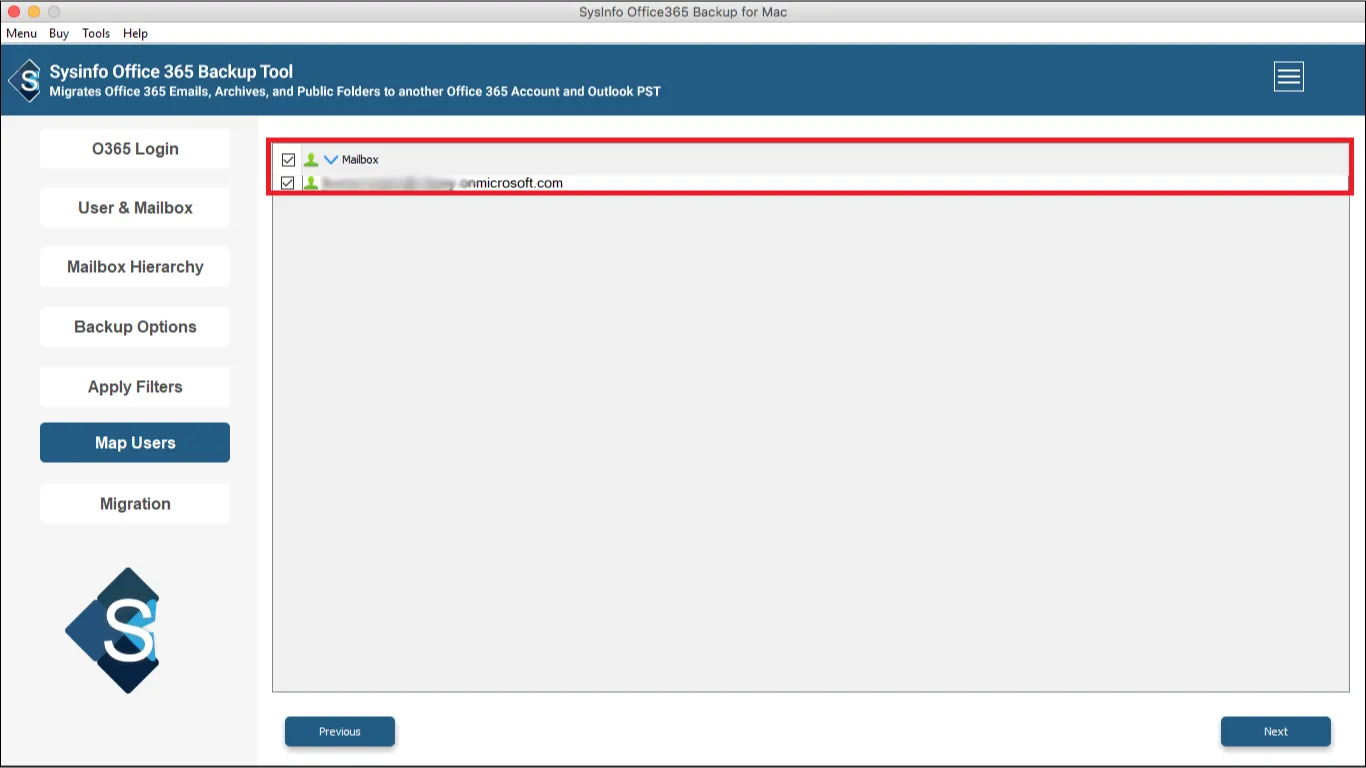Open the hamburger menu icon in header
The image size is (1366, 768).
[x=1288, y=77]
